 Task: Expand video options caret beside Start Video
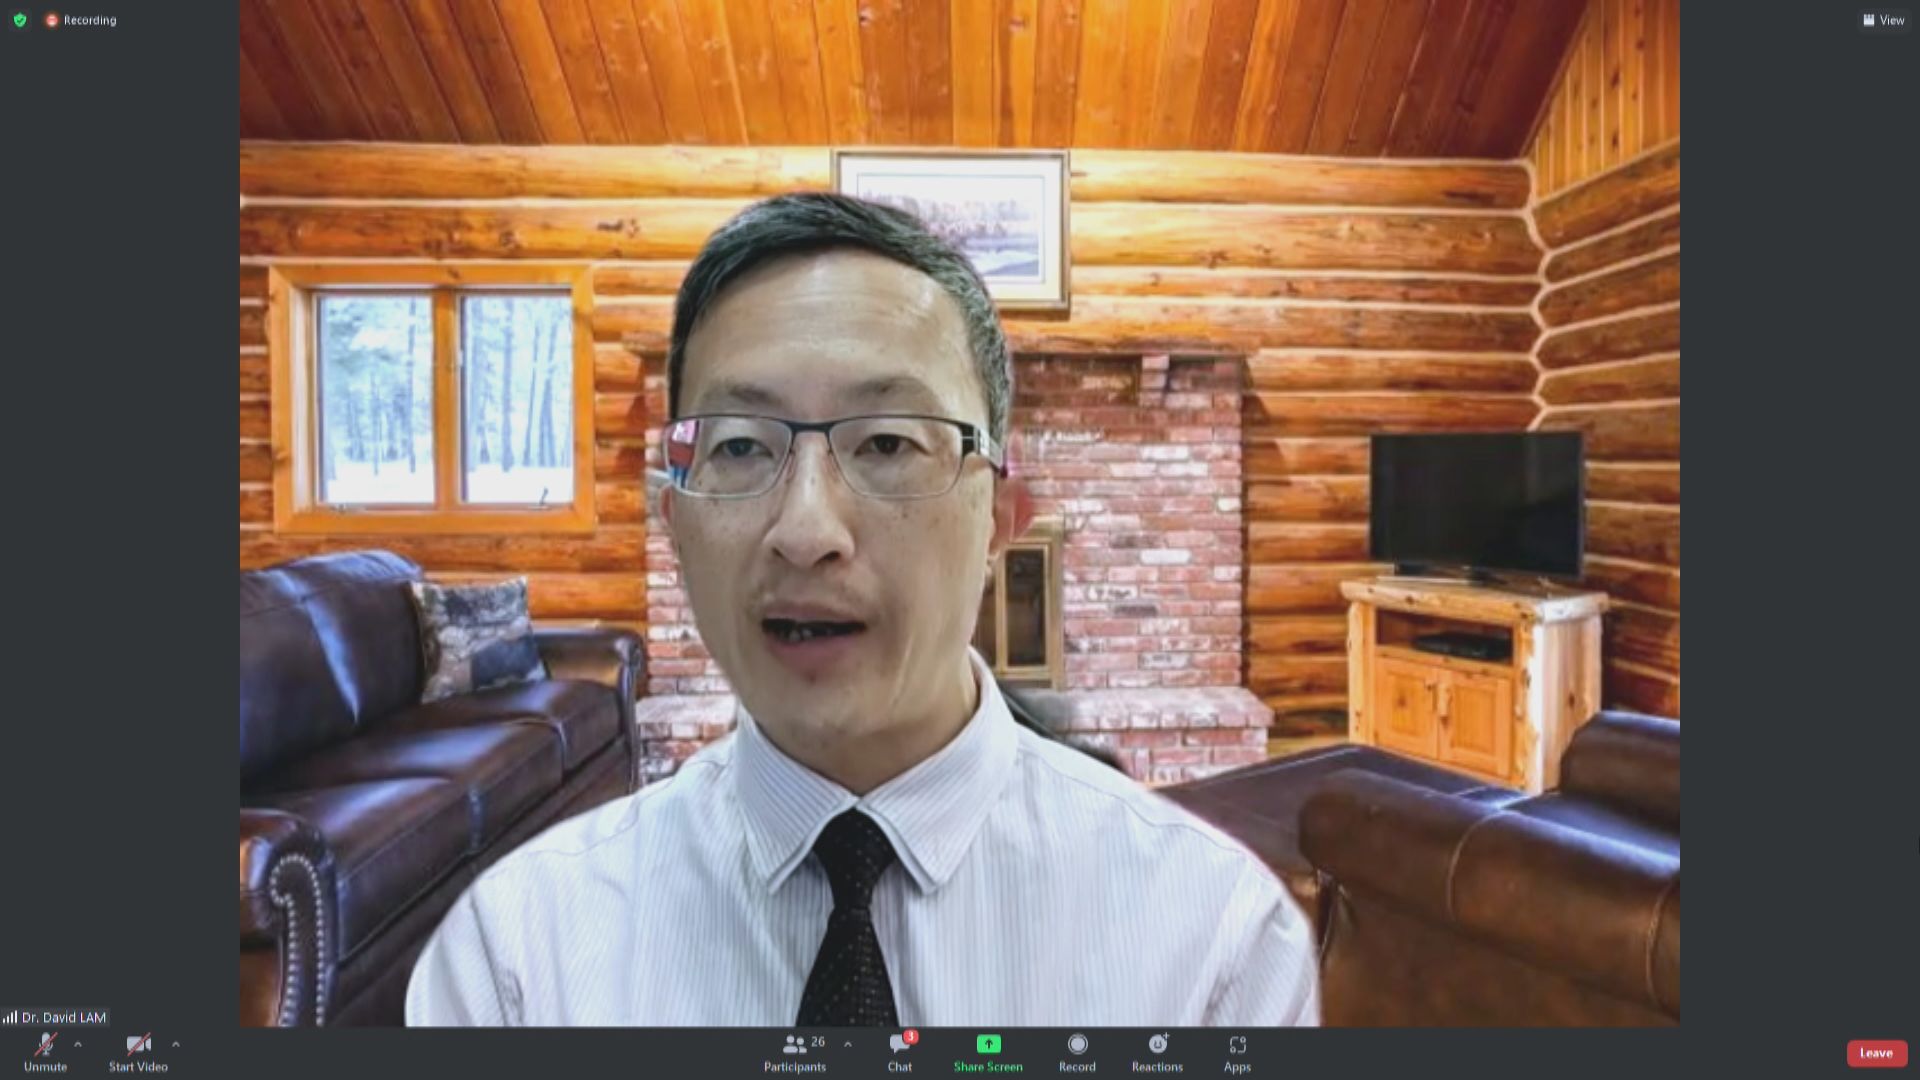click(x=176, y=1044)
